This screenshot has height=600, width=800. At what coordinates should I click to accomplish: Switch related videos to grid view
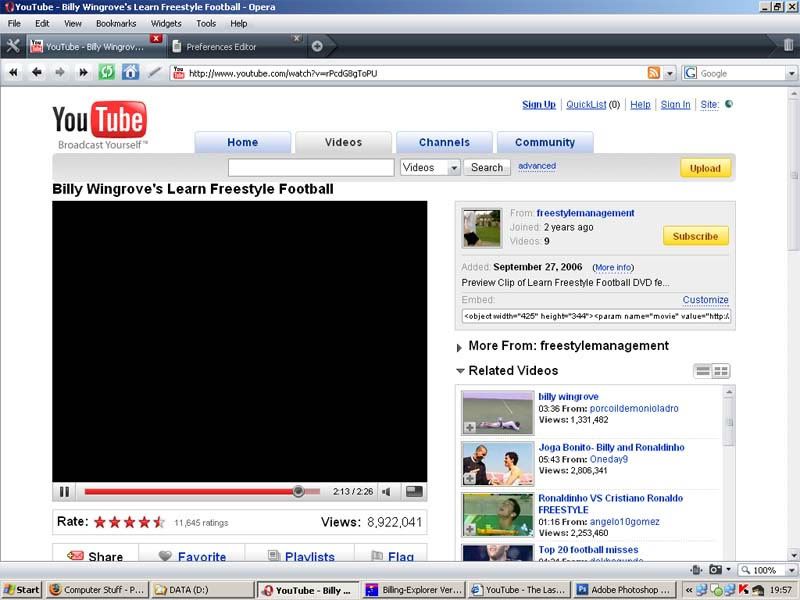pyautogui.click(x=721, y=371)
